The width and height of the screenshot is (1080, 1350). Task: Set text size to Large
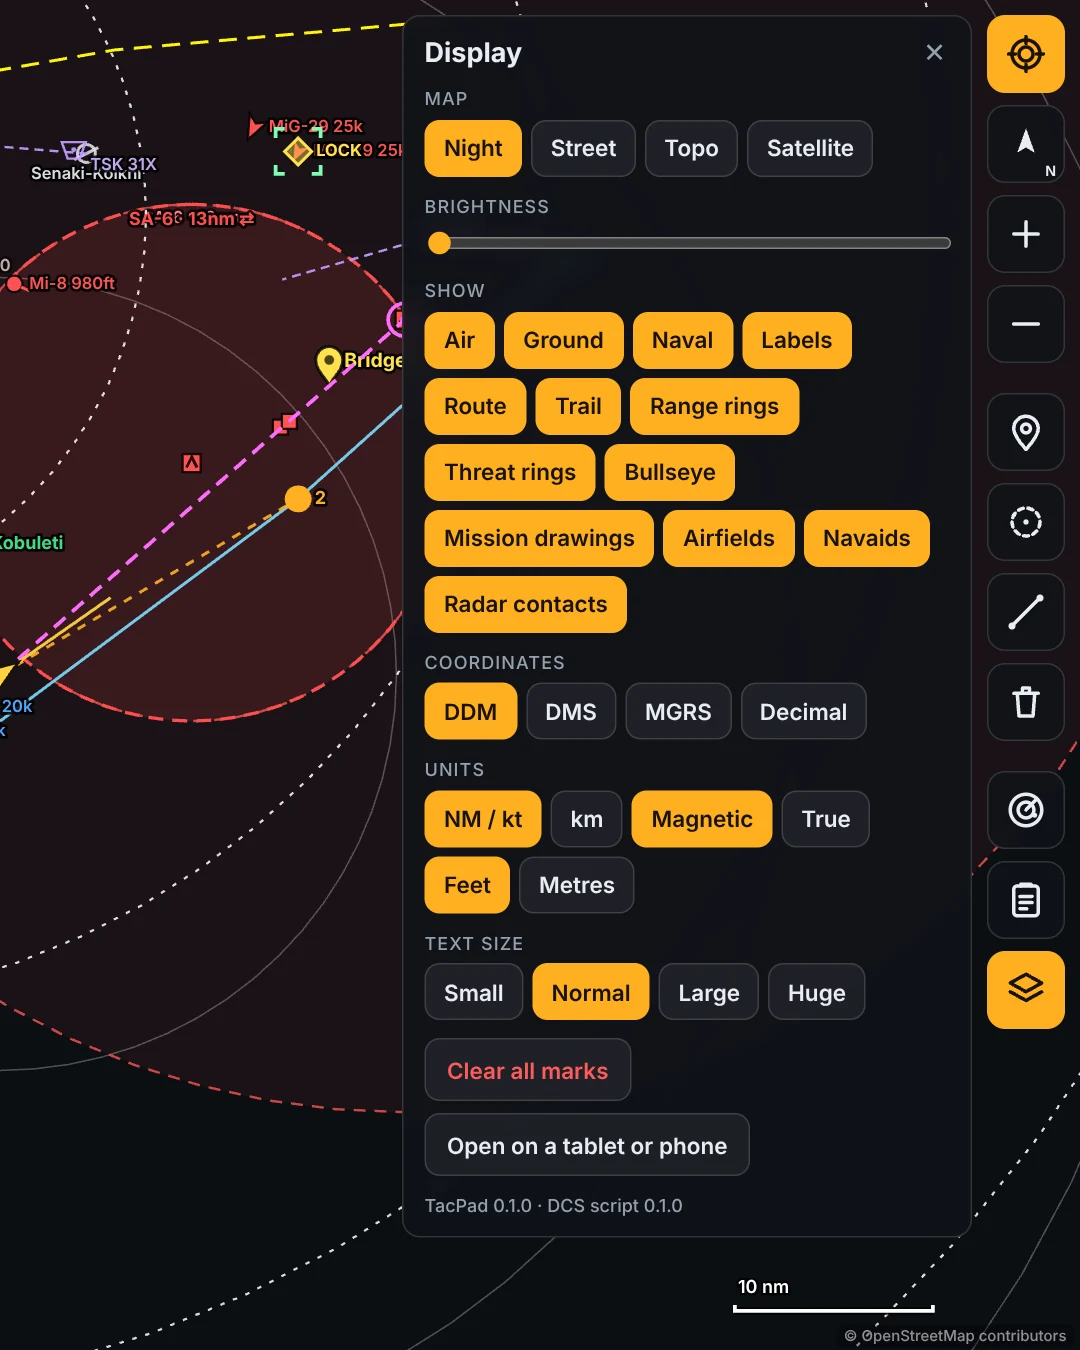[709, 992]
